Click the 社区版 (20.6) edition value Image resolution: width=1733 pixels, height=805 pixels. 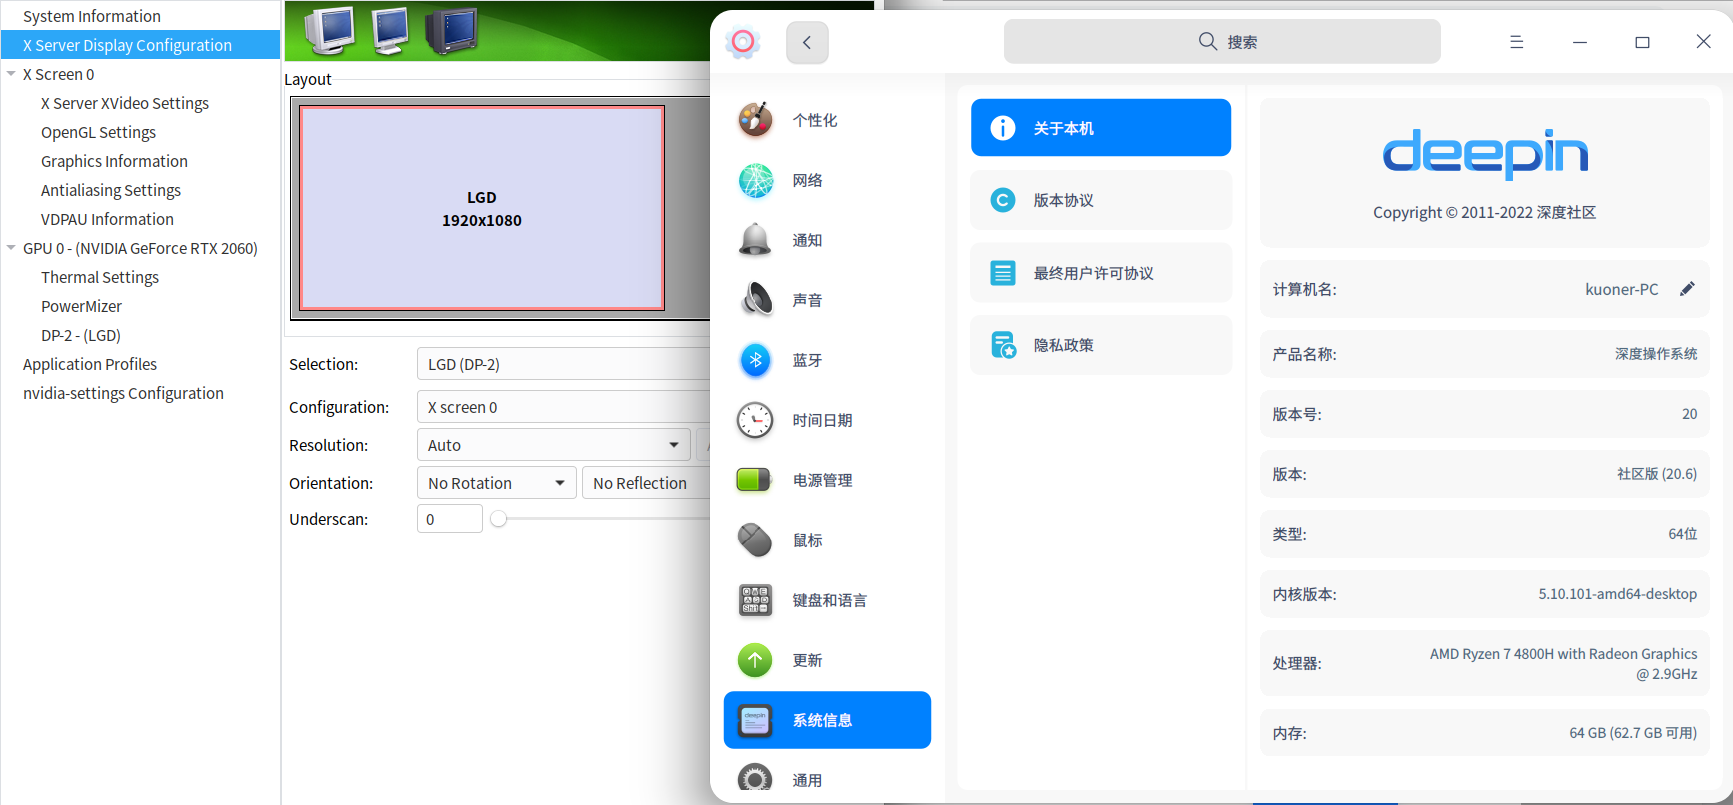click(x=1657, y=474)
